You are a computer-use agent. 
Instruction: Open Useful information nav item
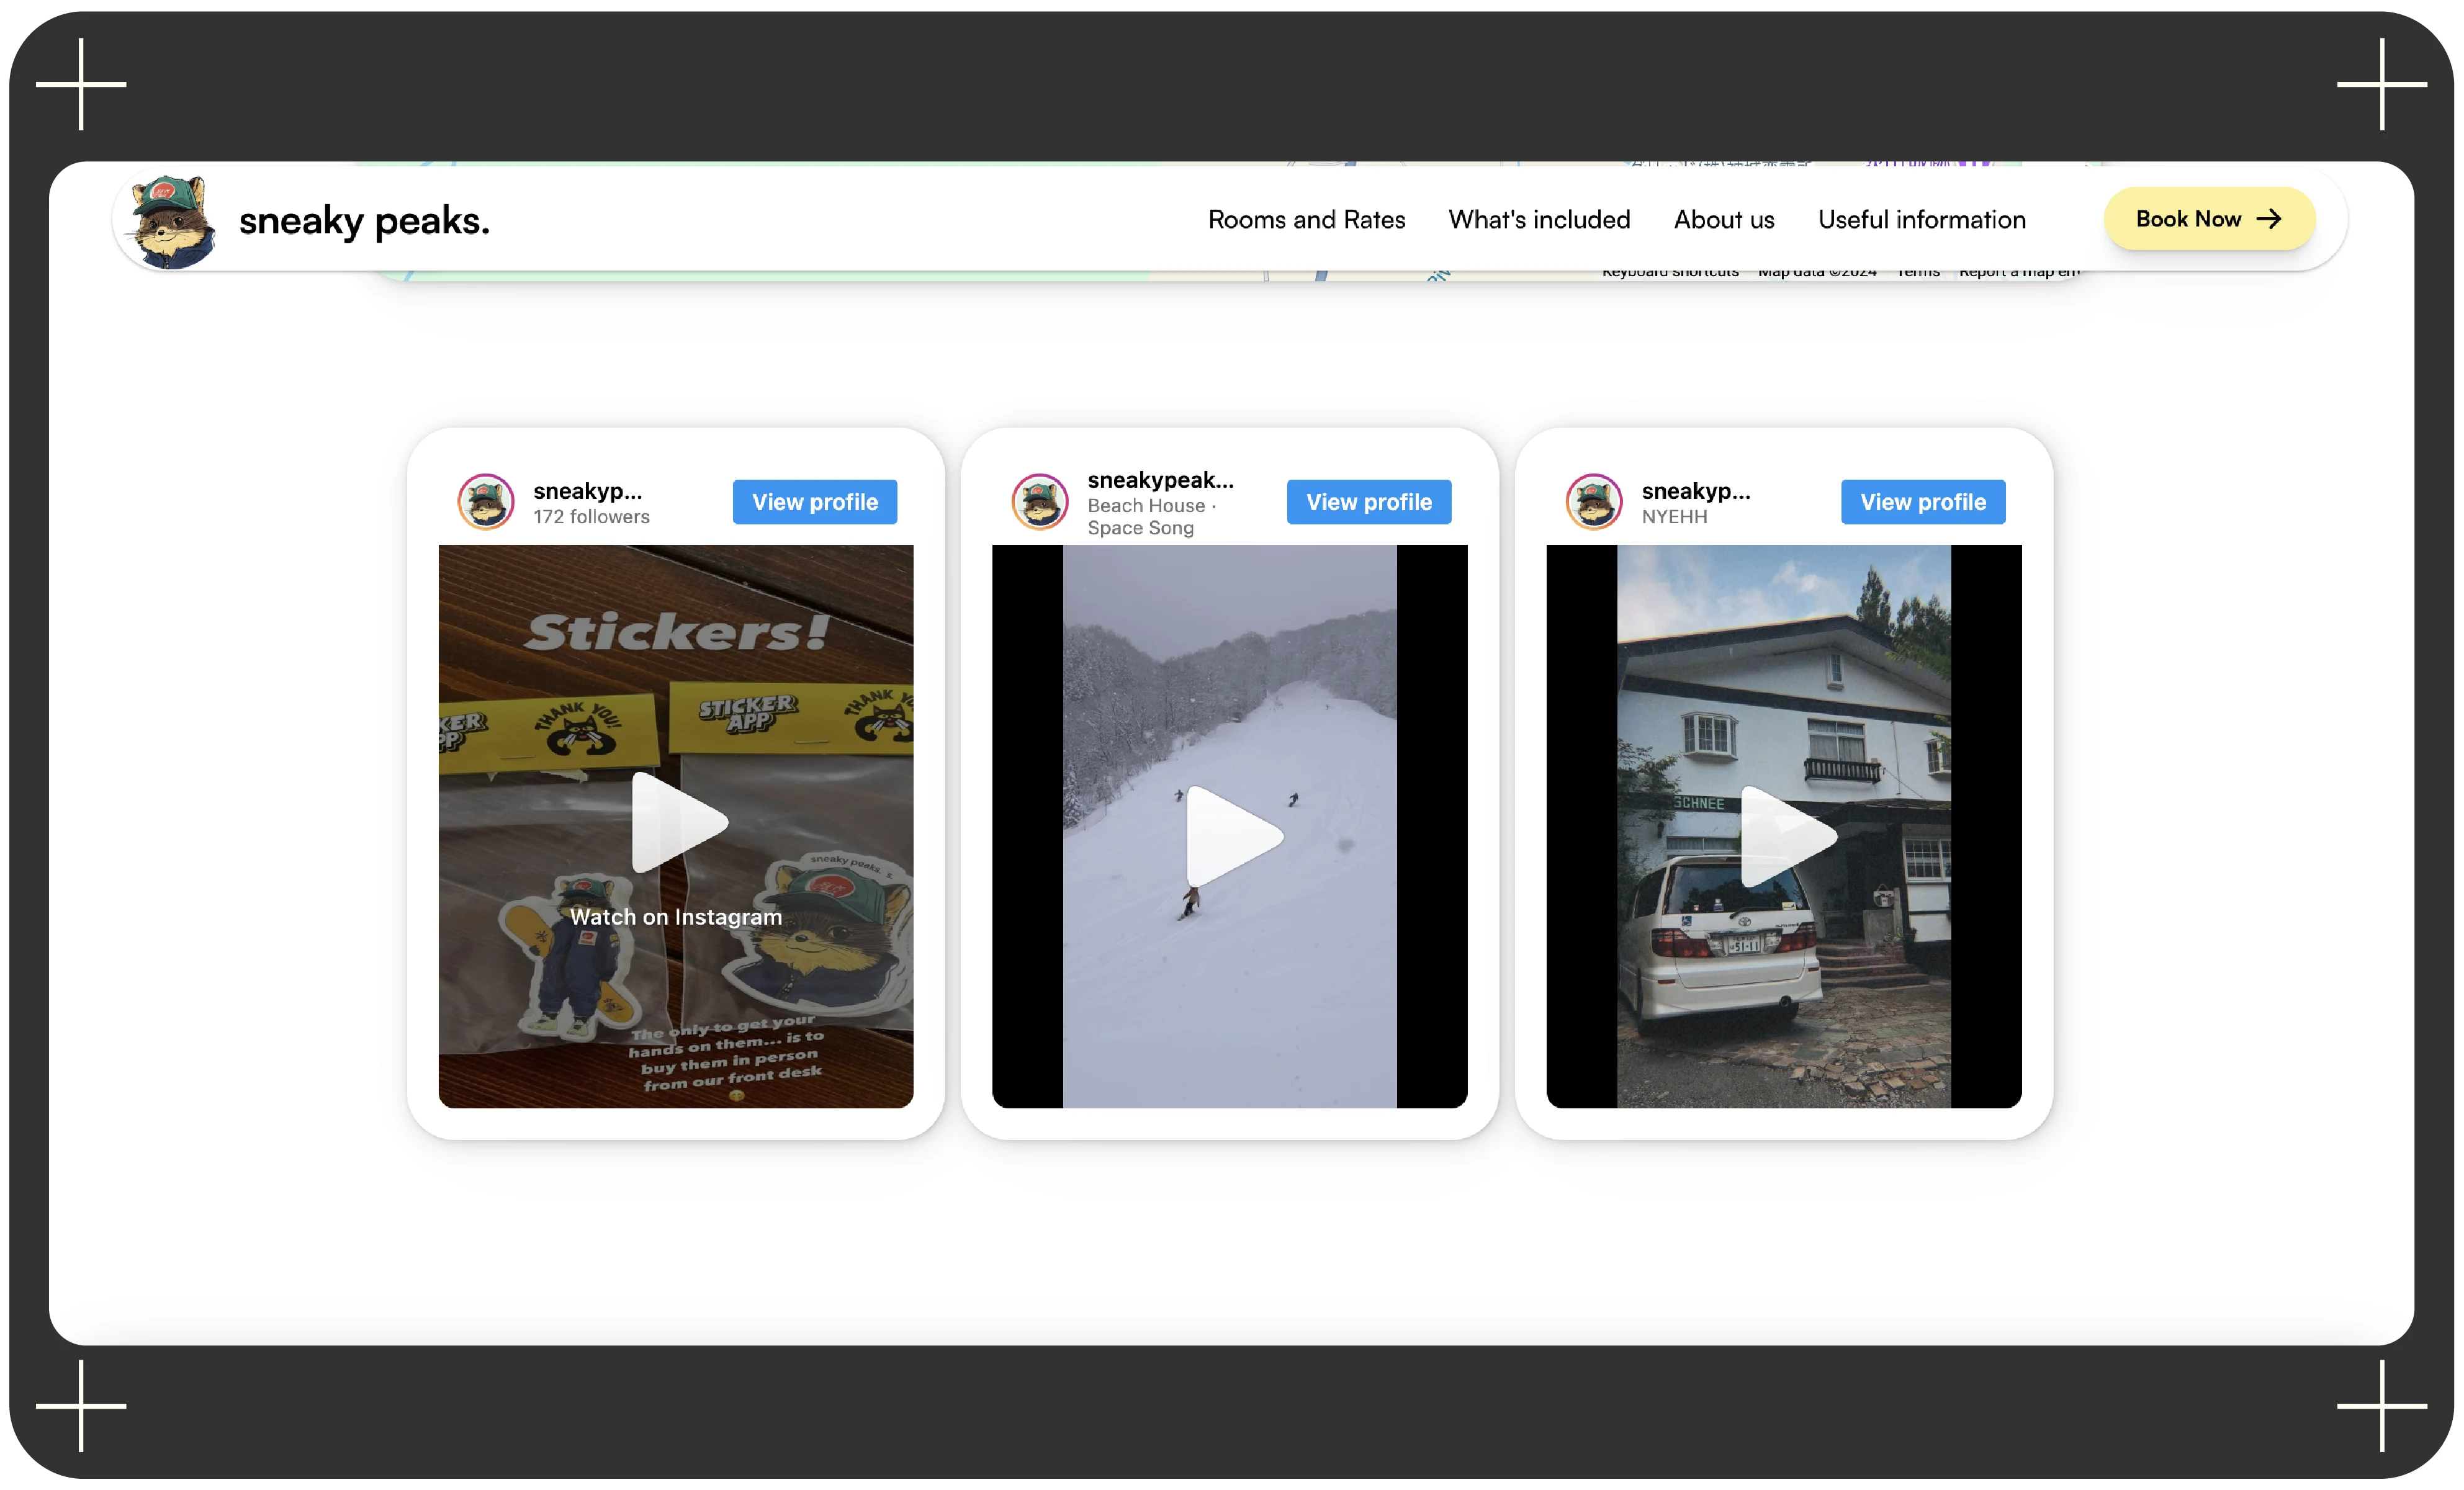[1921, 220]
